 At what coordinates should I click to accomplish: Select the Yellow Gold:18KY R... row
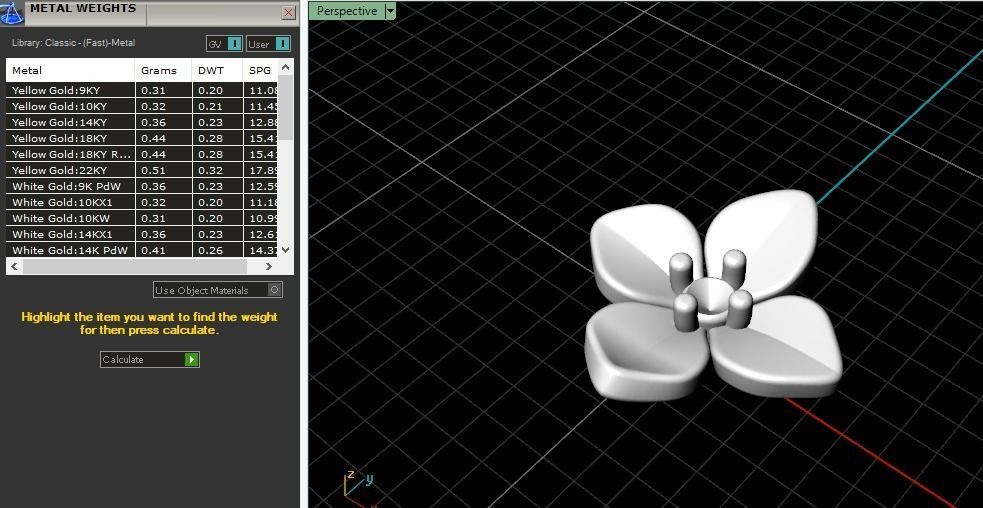click(142, 154)
